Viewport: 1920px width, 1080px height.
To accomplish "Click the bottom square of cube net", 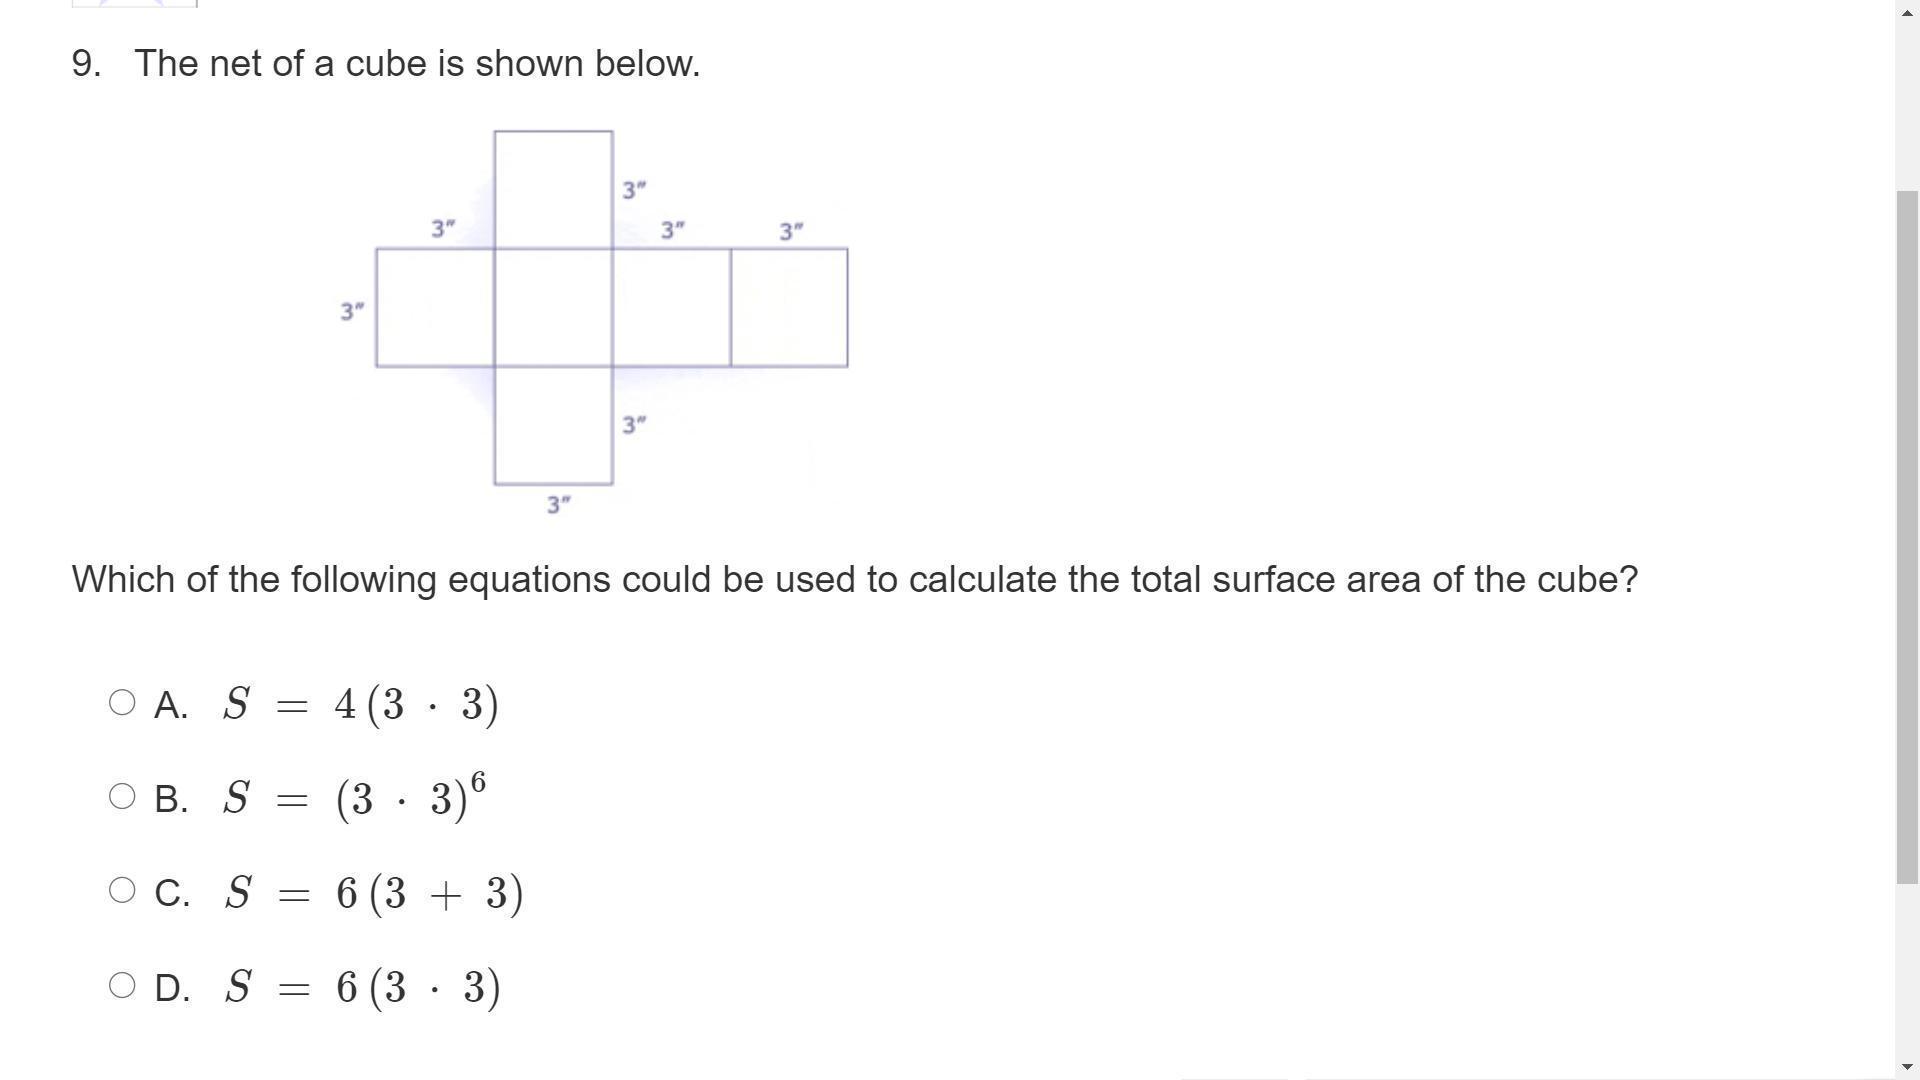I will 553,426.
